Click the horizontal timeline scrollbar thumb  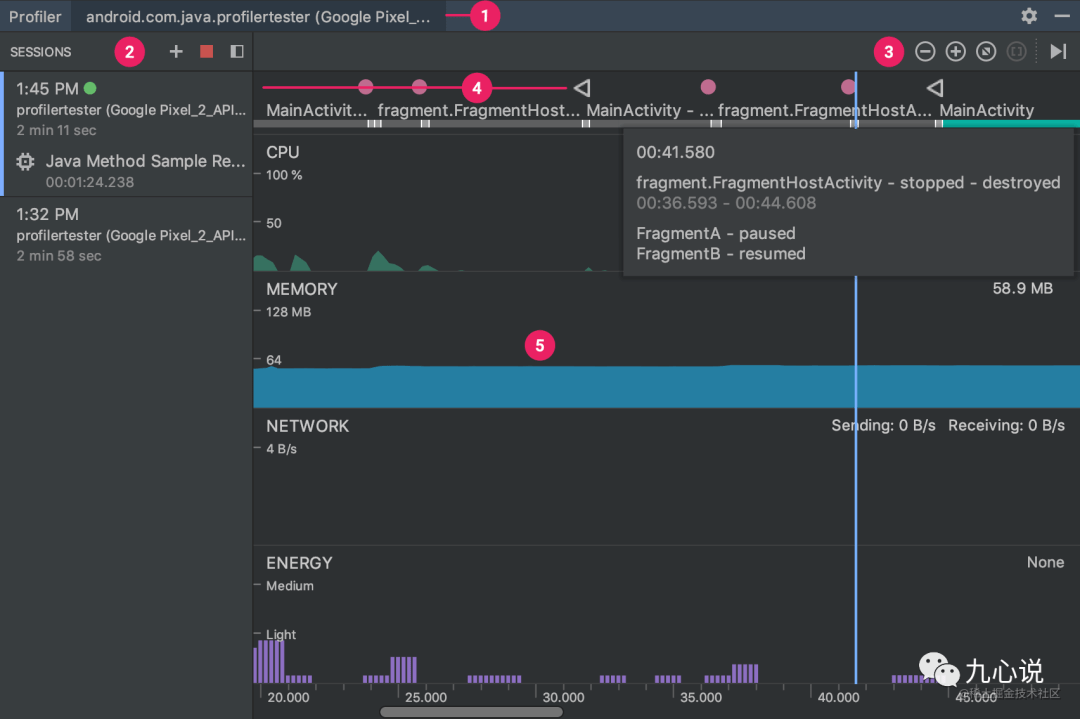pos(471,712)
